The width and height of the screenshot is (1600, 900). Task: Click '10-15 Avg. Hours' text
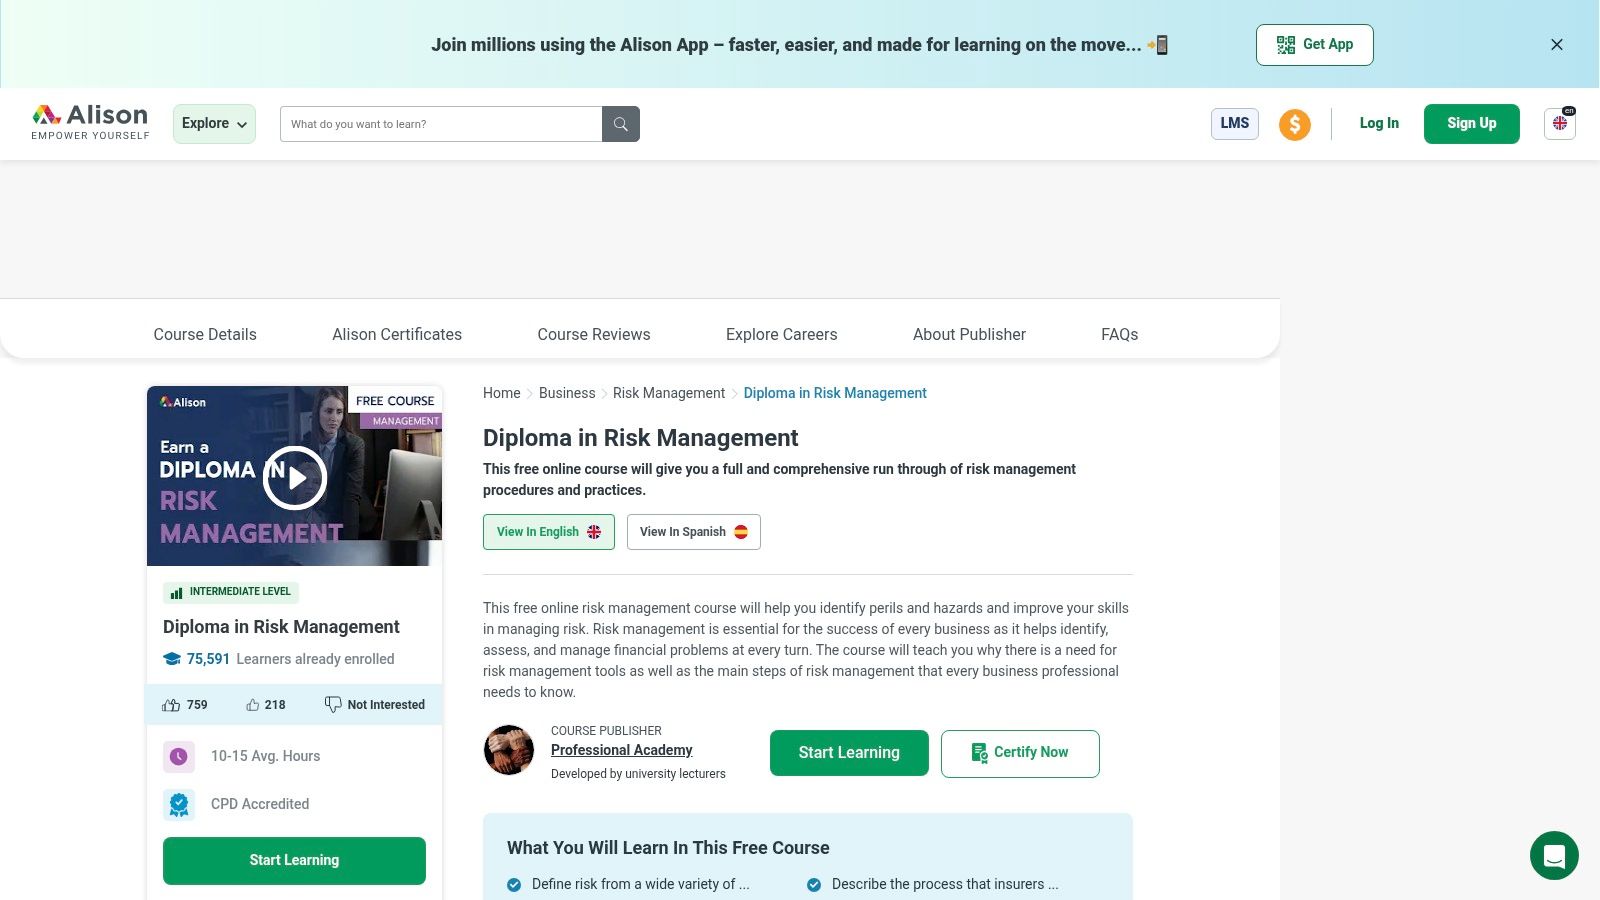265,756
